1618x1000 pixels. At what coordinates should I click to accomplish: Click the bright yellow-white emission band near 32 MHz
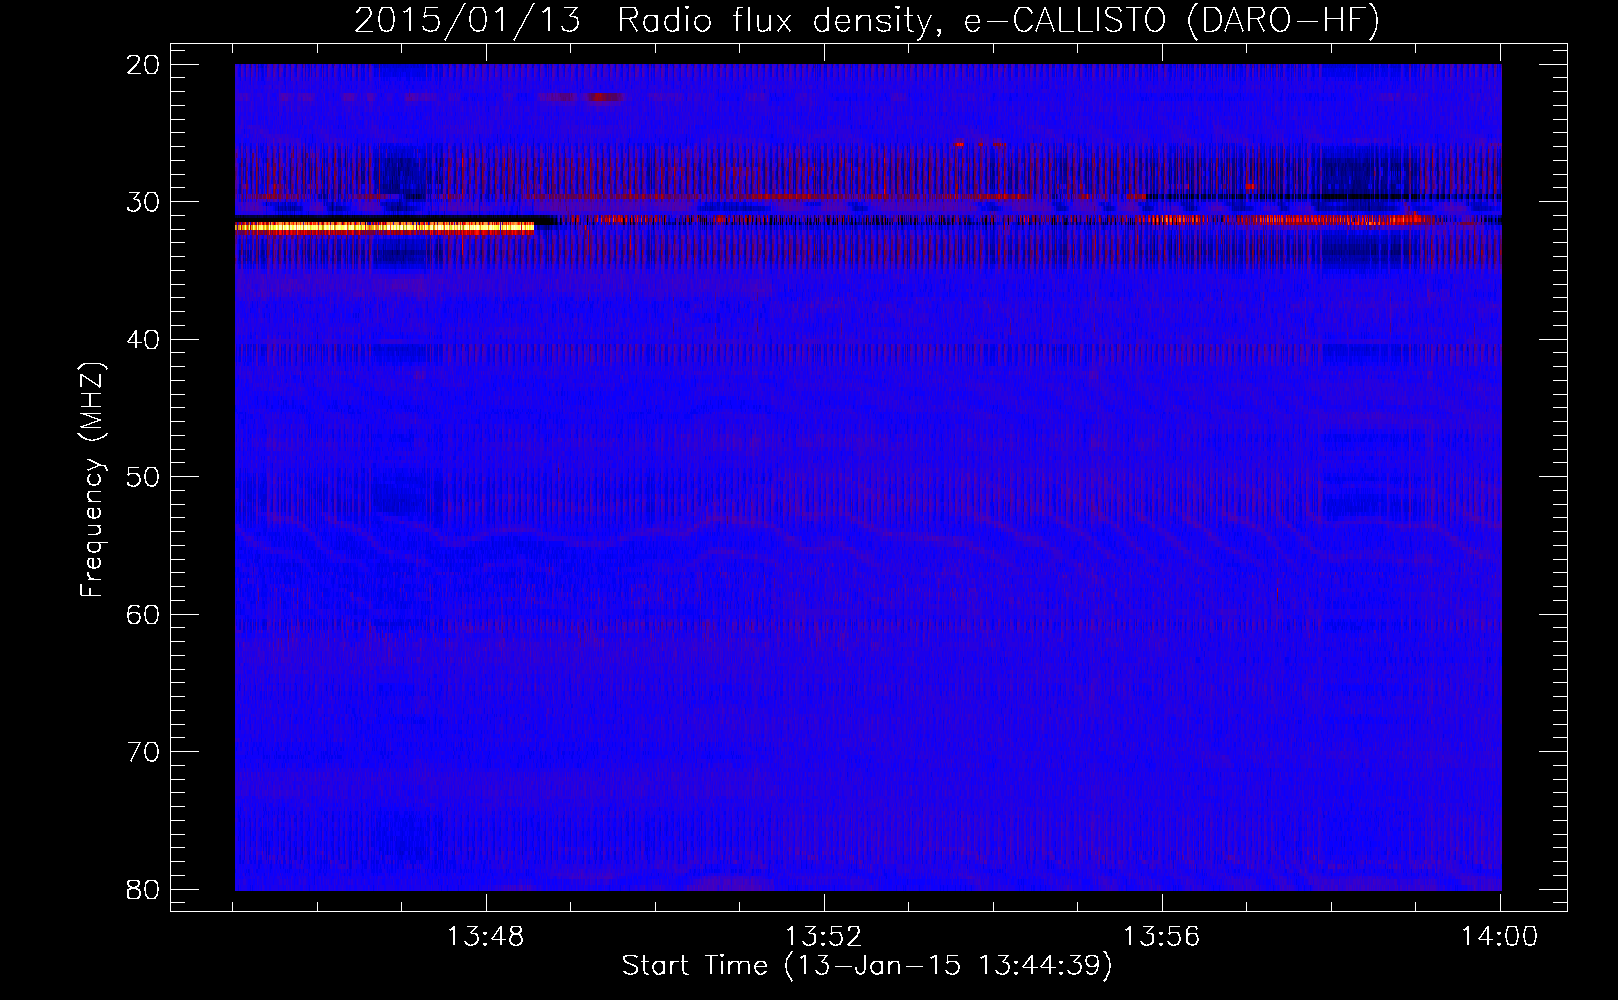[x=384, y=228]
